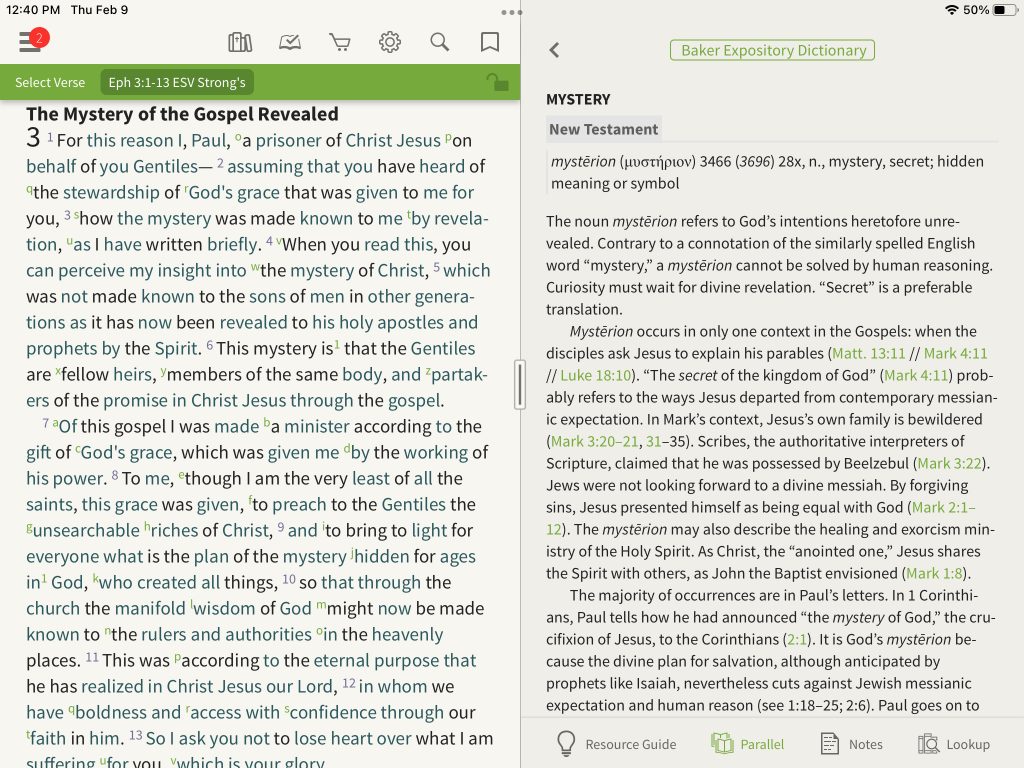Image resolution: width=1024 pixels, height=768 pixels.
Task: Switch to the Lookup tab
Action: (x=953, y=744)
